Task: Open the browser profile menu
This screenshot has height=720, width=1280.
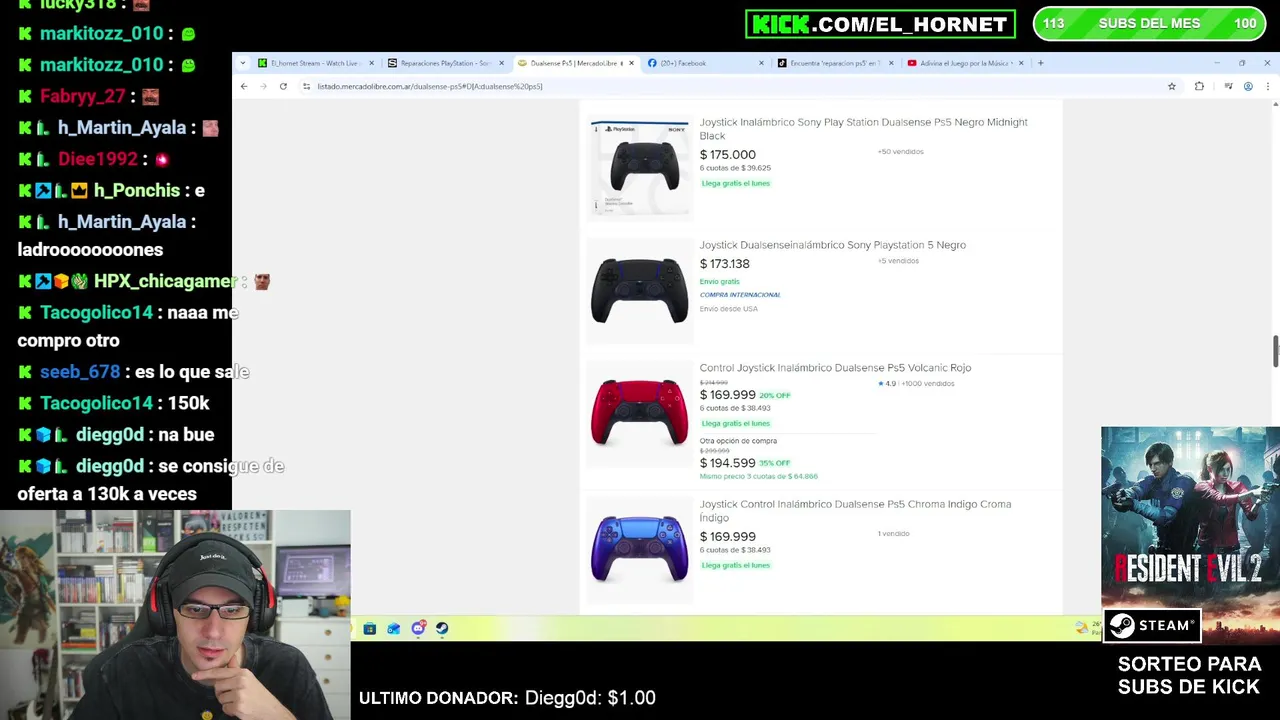Action: click(x=1248, y=86)
